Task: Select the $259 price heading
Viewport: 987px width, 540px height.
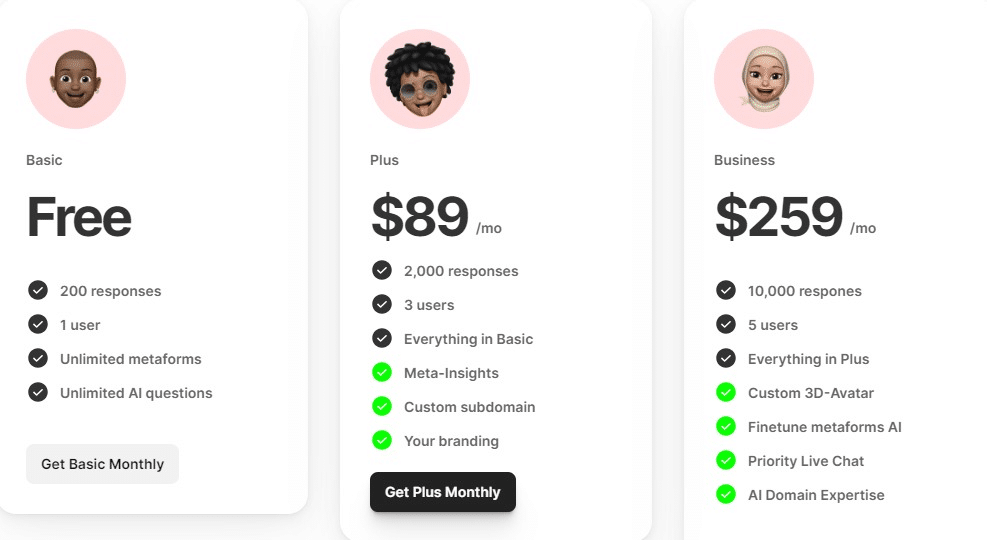Action: 779,217
